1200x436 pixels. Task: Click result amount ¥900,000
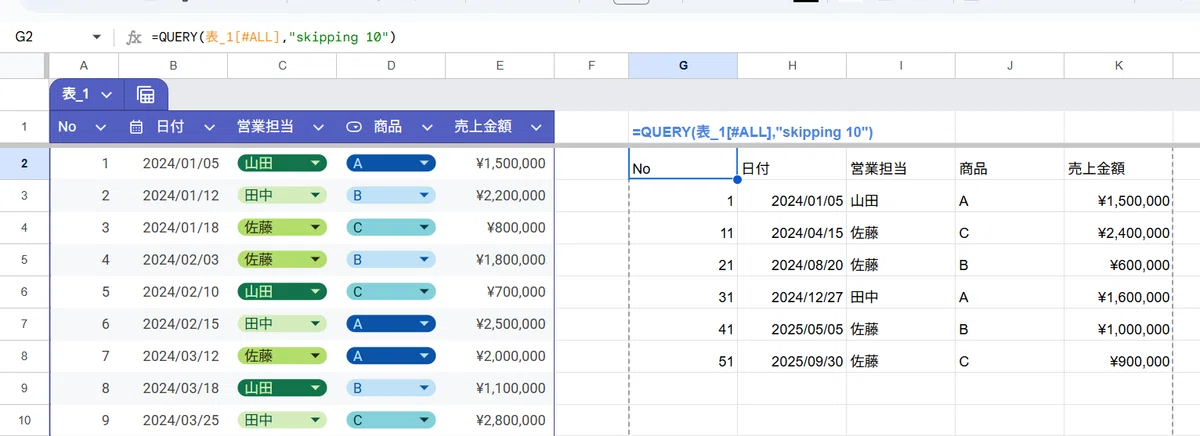[x=1138, y=362]
